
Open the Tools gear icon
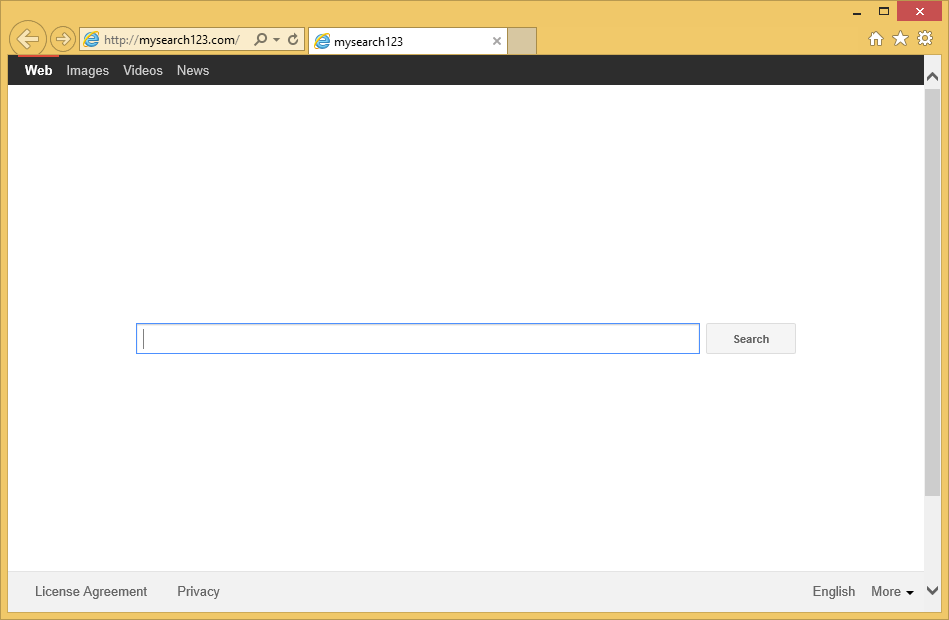click(925, 39)
